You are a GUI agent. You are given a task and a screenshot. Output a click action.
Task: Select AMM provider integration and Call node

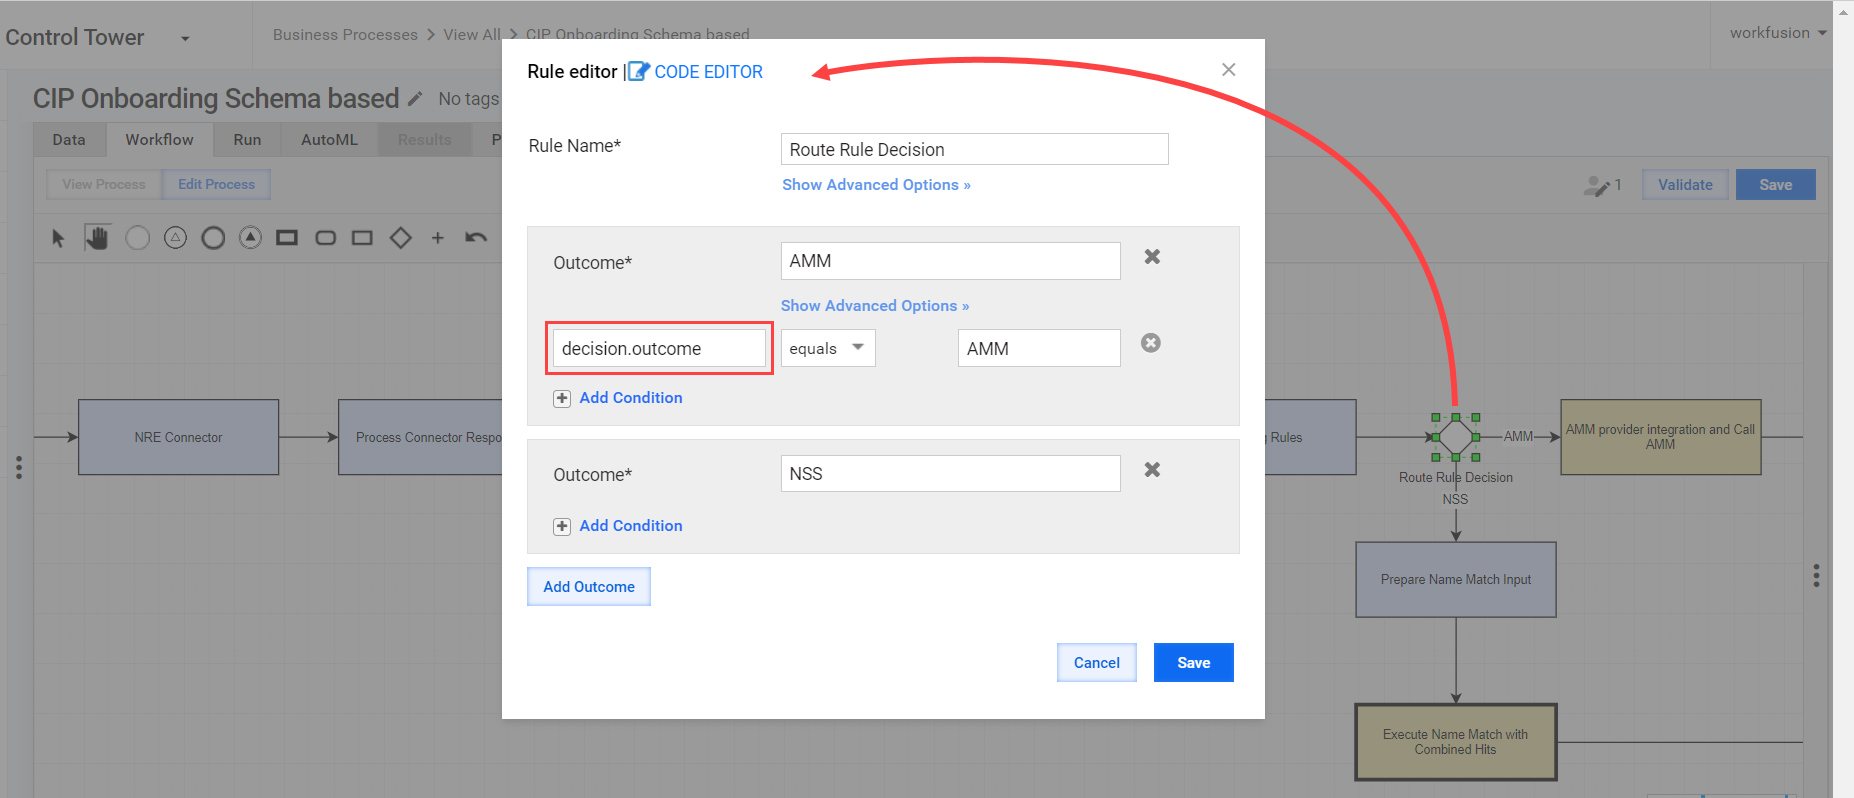[1660, 437]
